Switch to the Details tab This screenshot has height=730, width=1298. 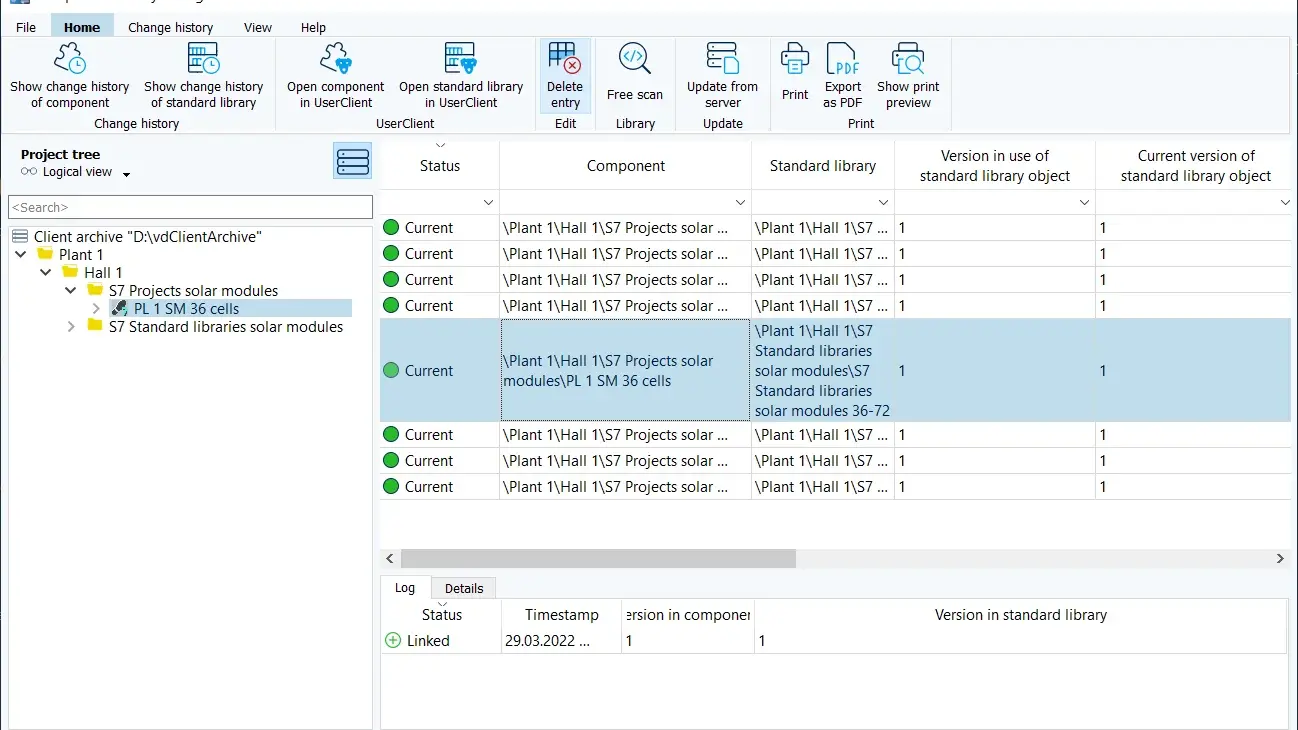[464, 589]
